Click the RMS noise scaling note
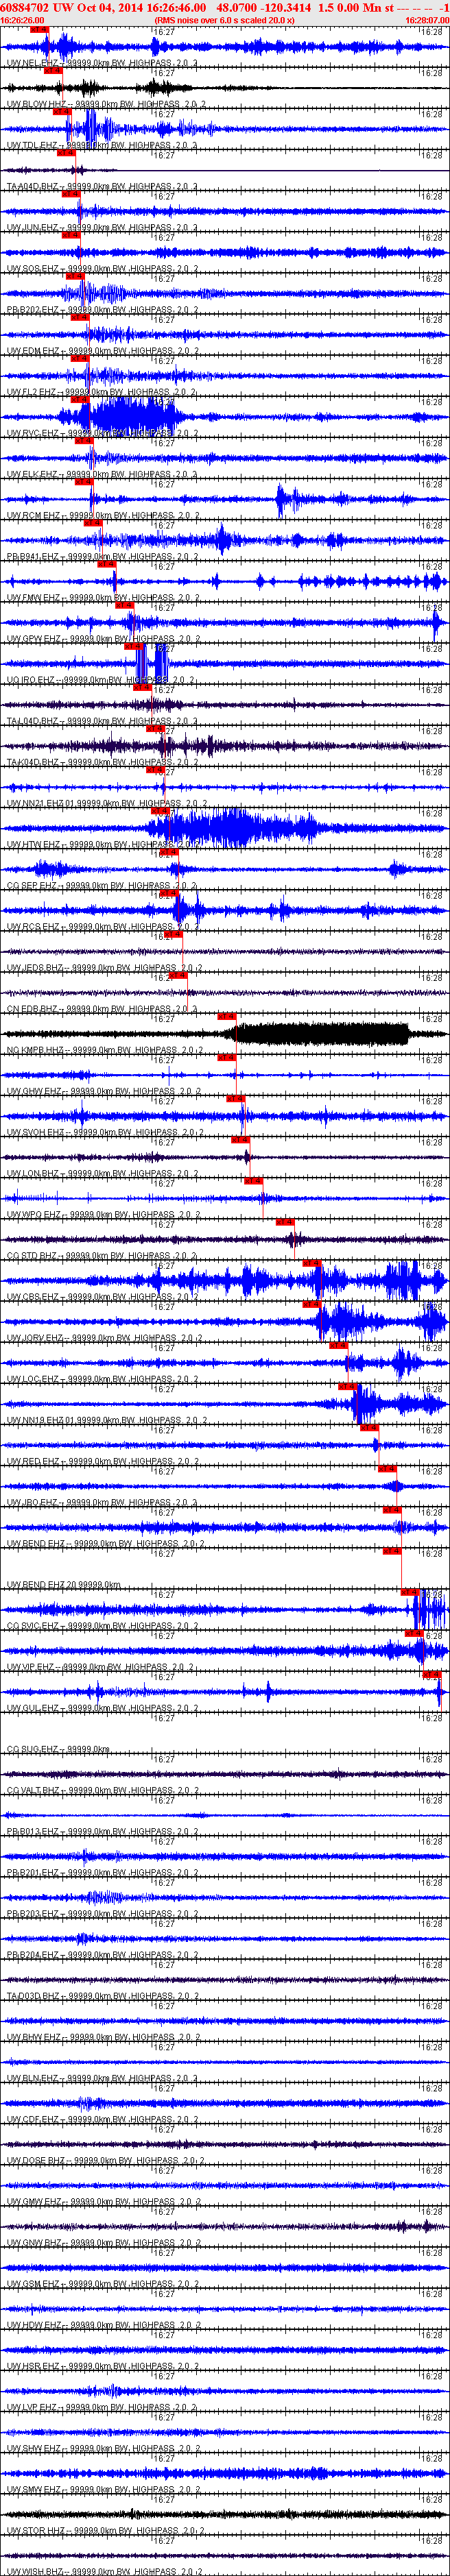The width and height of the screenshot is (450, 2576). [x=224, y=20]
